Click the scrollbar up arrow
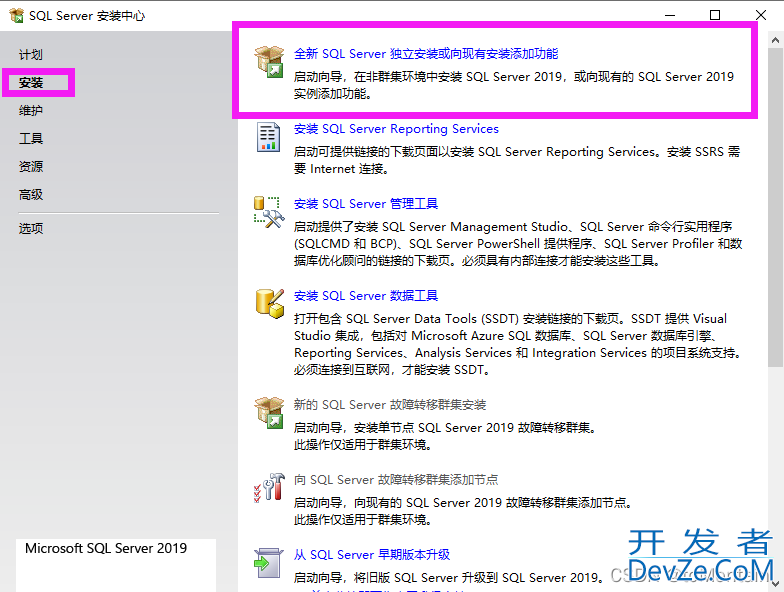The height and width of the screenshot is (592, 784). click(x=776, y=40)
